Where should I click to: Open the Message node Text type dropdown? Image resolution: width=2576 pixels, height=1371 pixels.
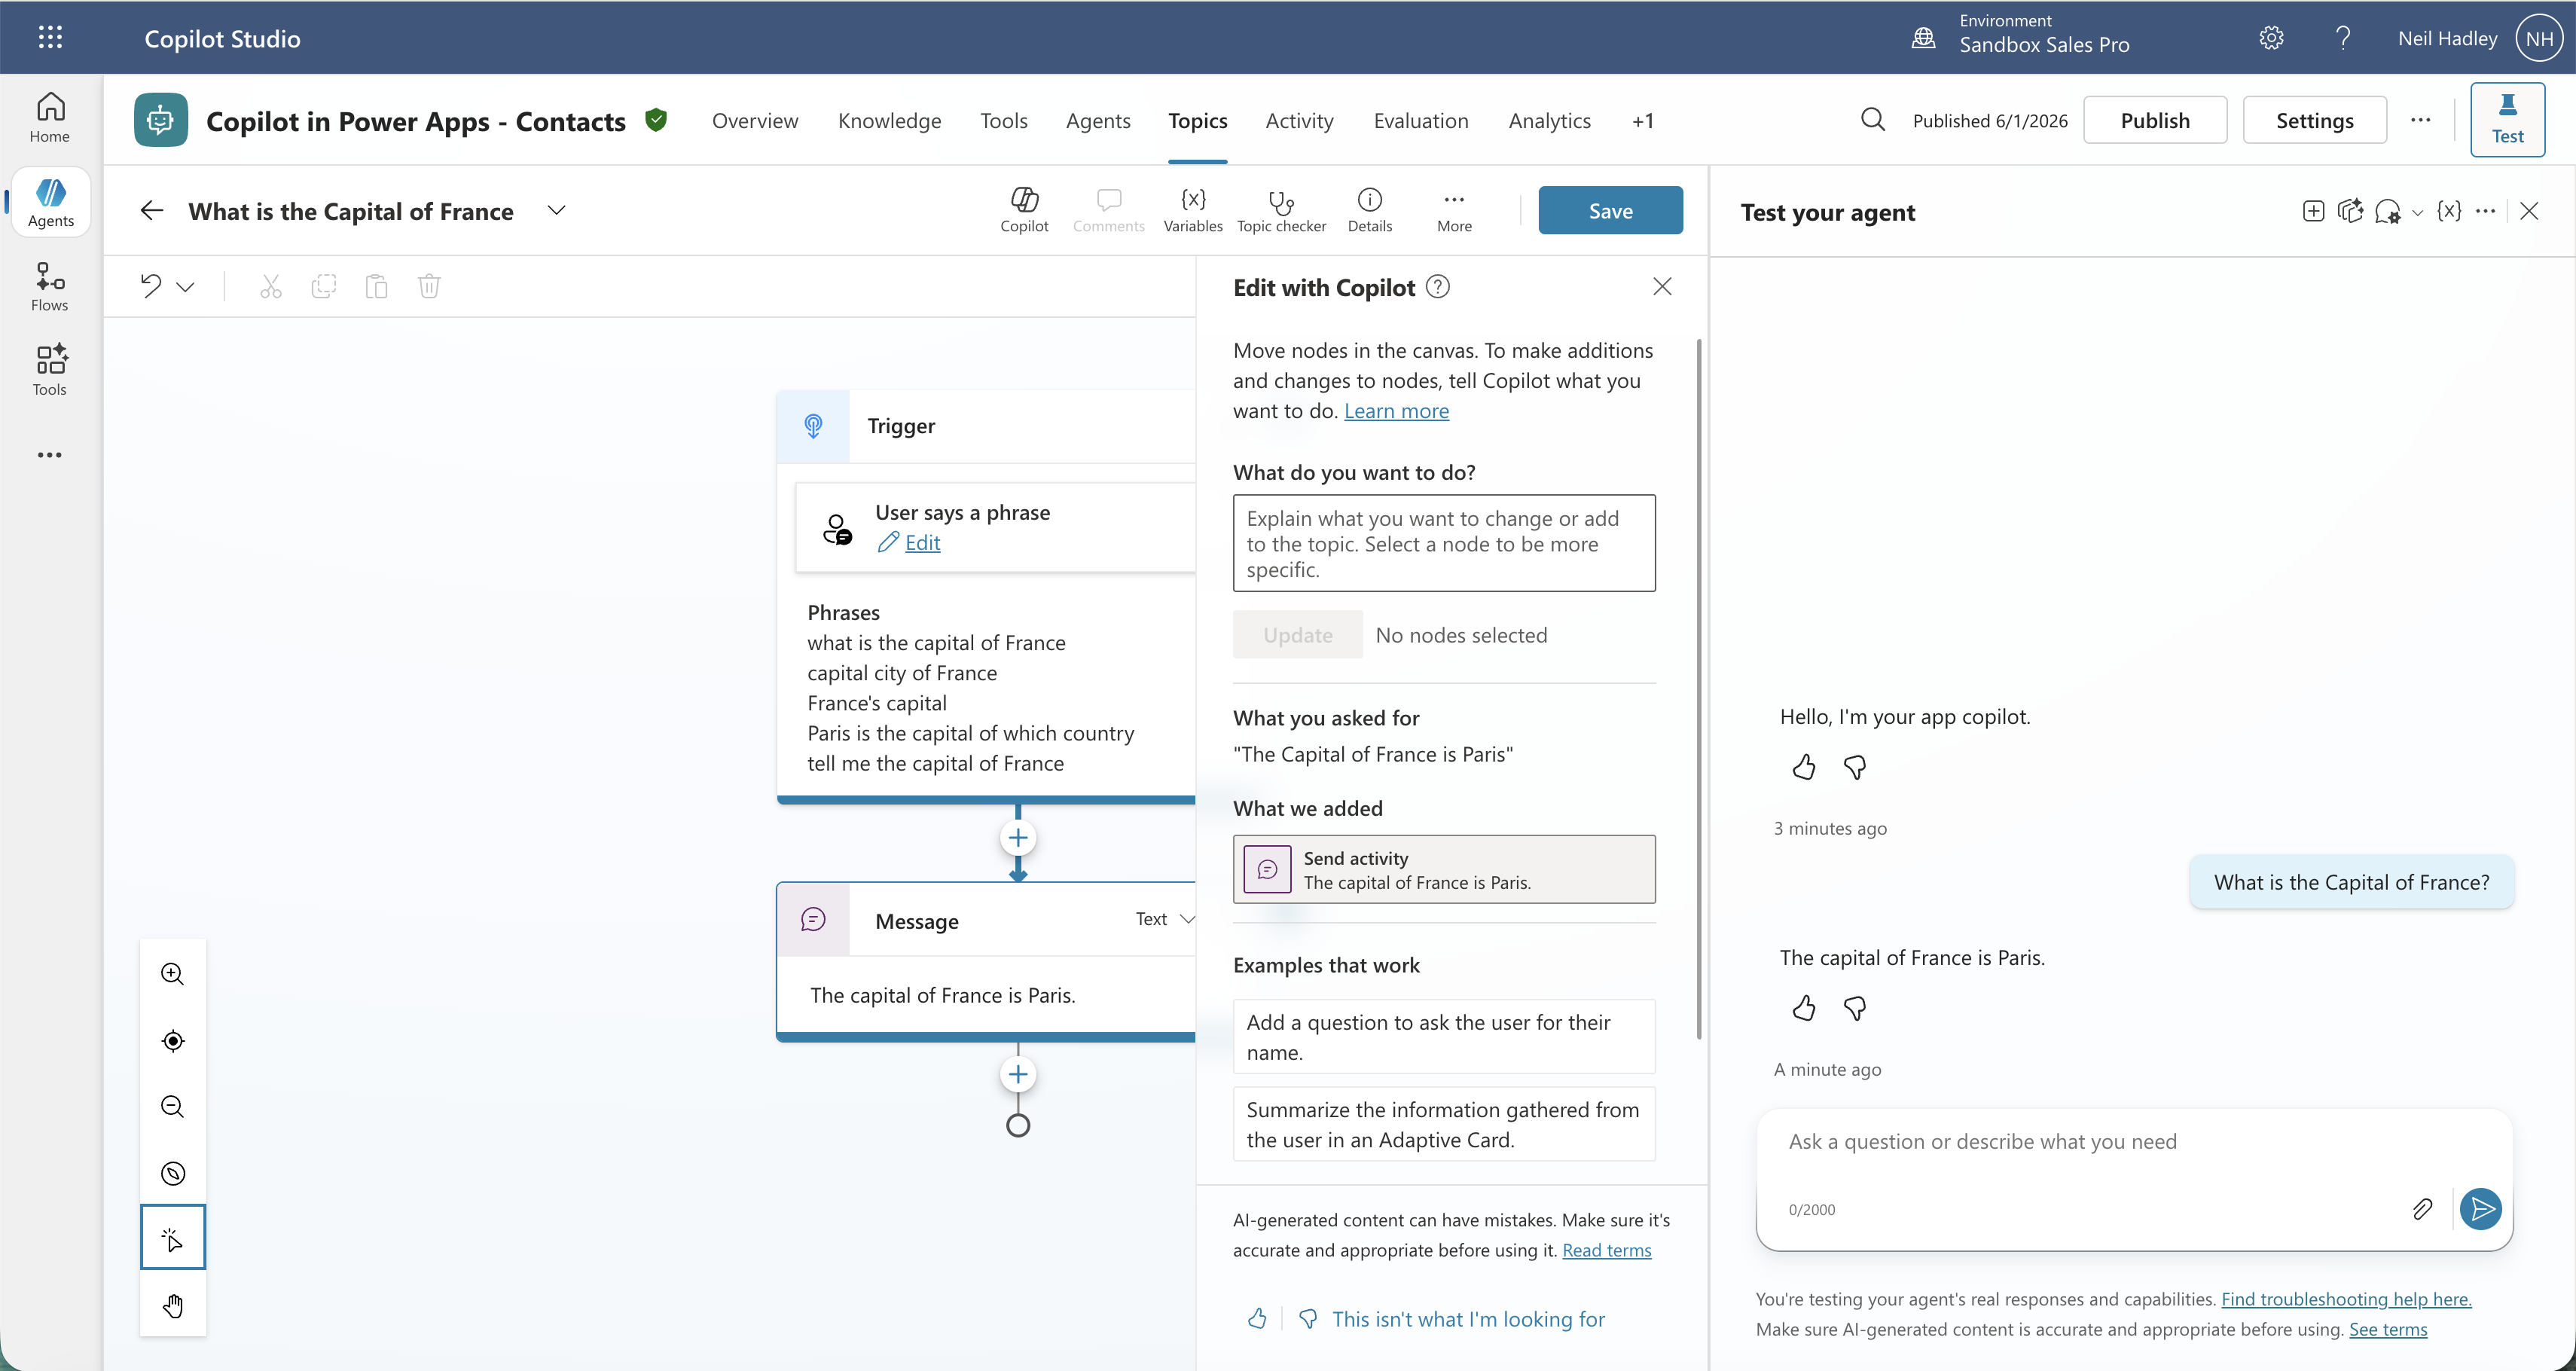(1165, 919)
